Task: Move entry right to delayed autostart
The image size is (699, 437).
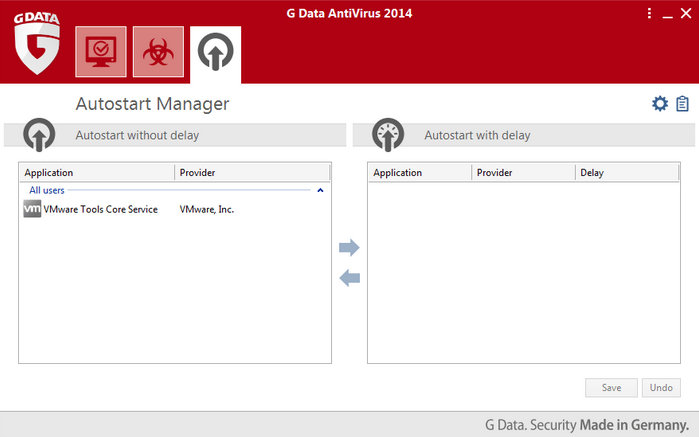Action: [x=349, y=247]
